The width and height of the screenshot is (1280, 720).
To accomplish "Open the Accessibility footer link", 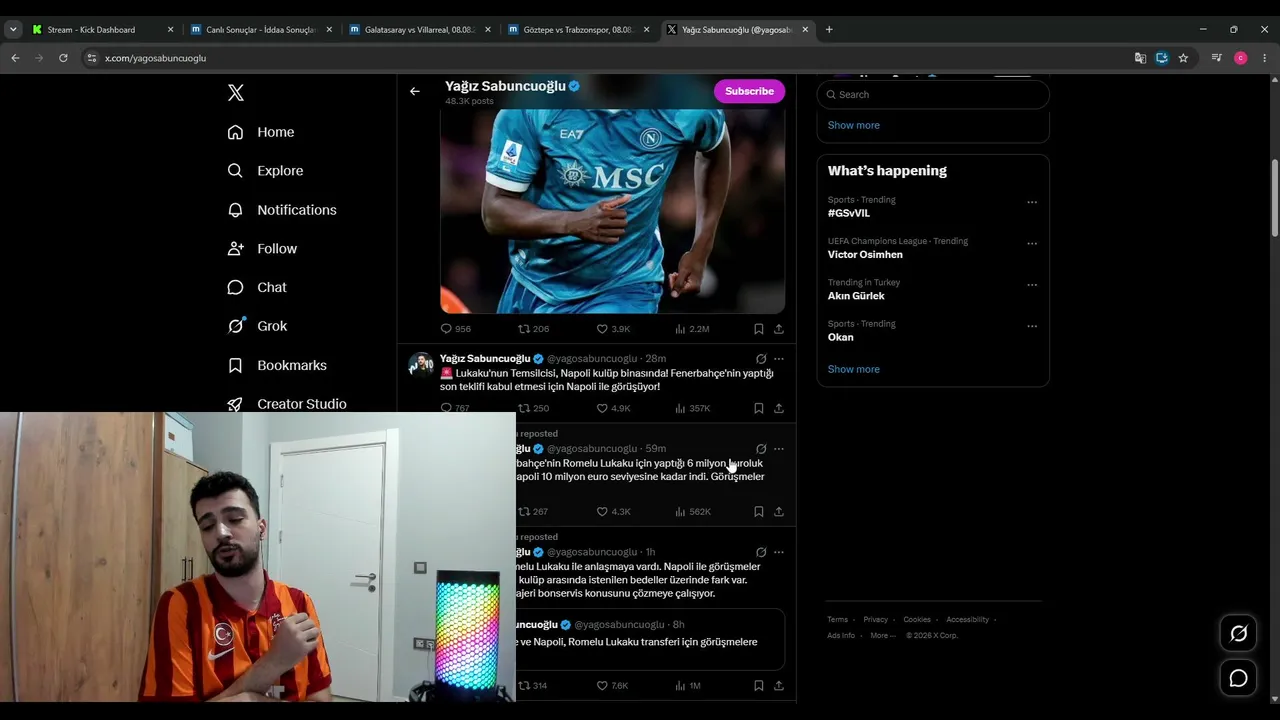I will coord(967,620).
